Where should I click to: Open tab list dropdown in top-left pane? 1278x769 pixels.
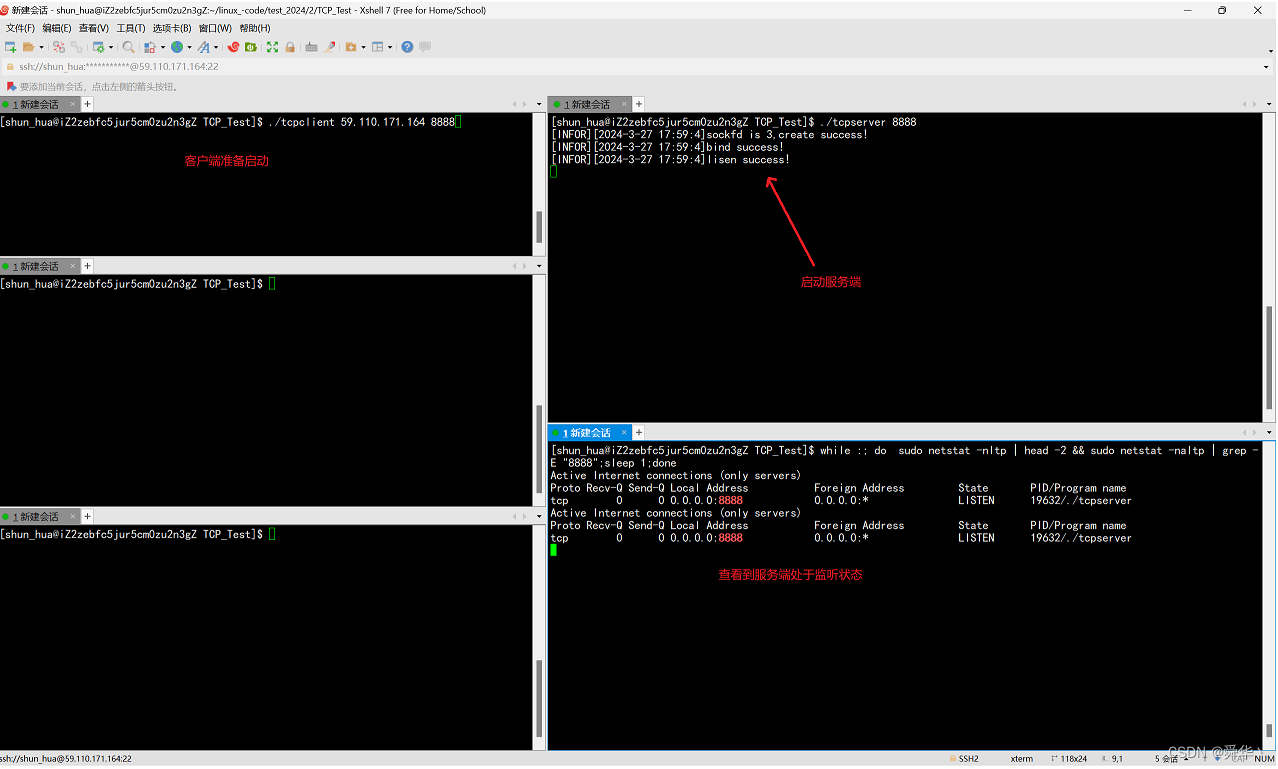pyautogui.click(x=539, y=104)
